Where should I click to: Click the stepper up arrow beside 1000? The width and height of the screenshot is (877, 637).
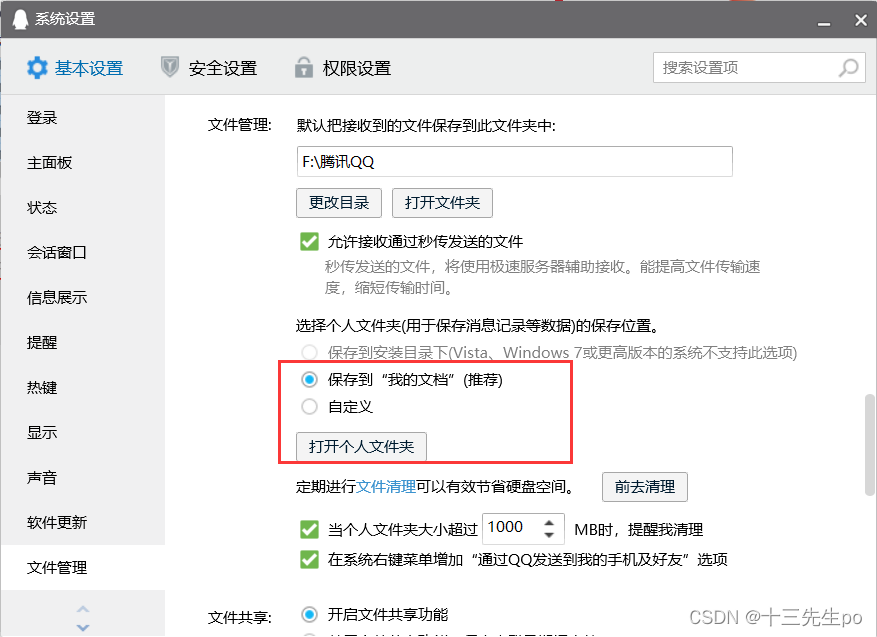(548, 522)
